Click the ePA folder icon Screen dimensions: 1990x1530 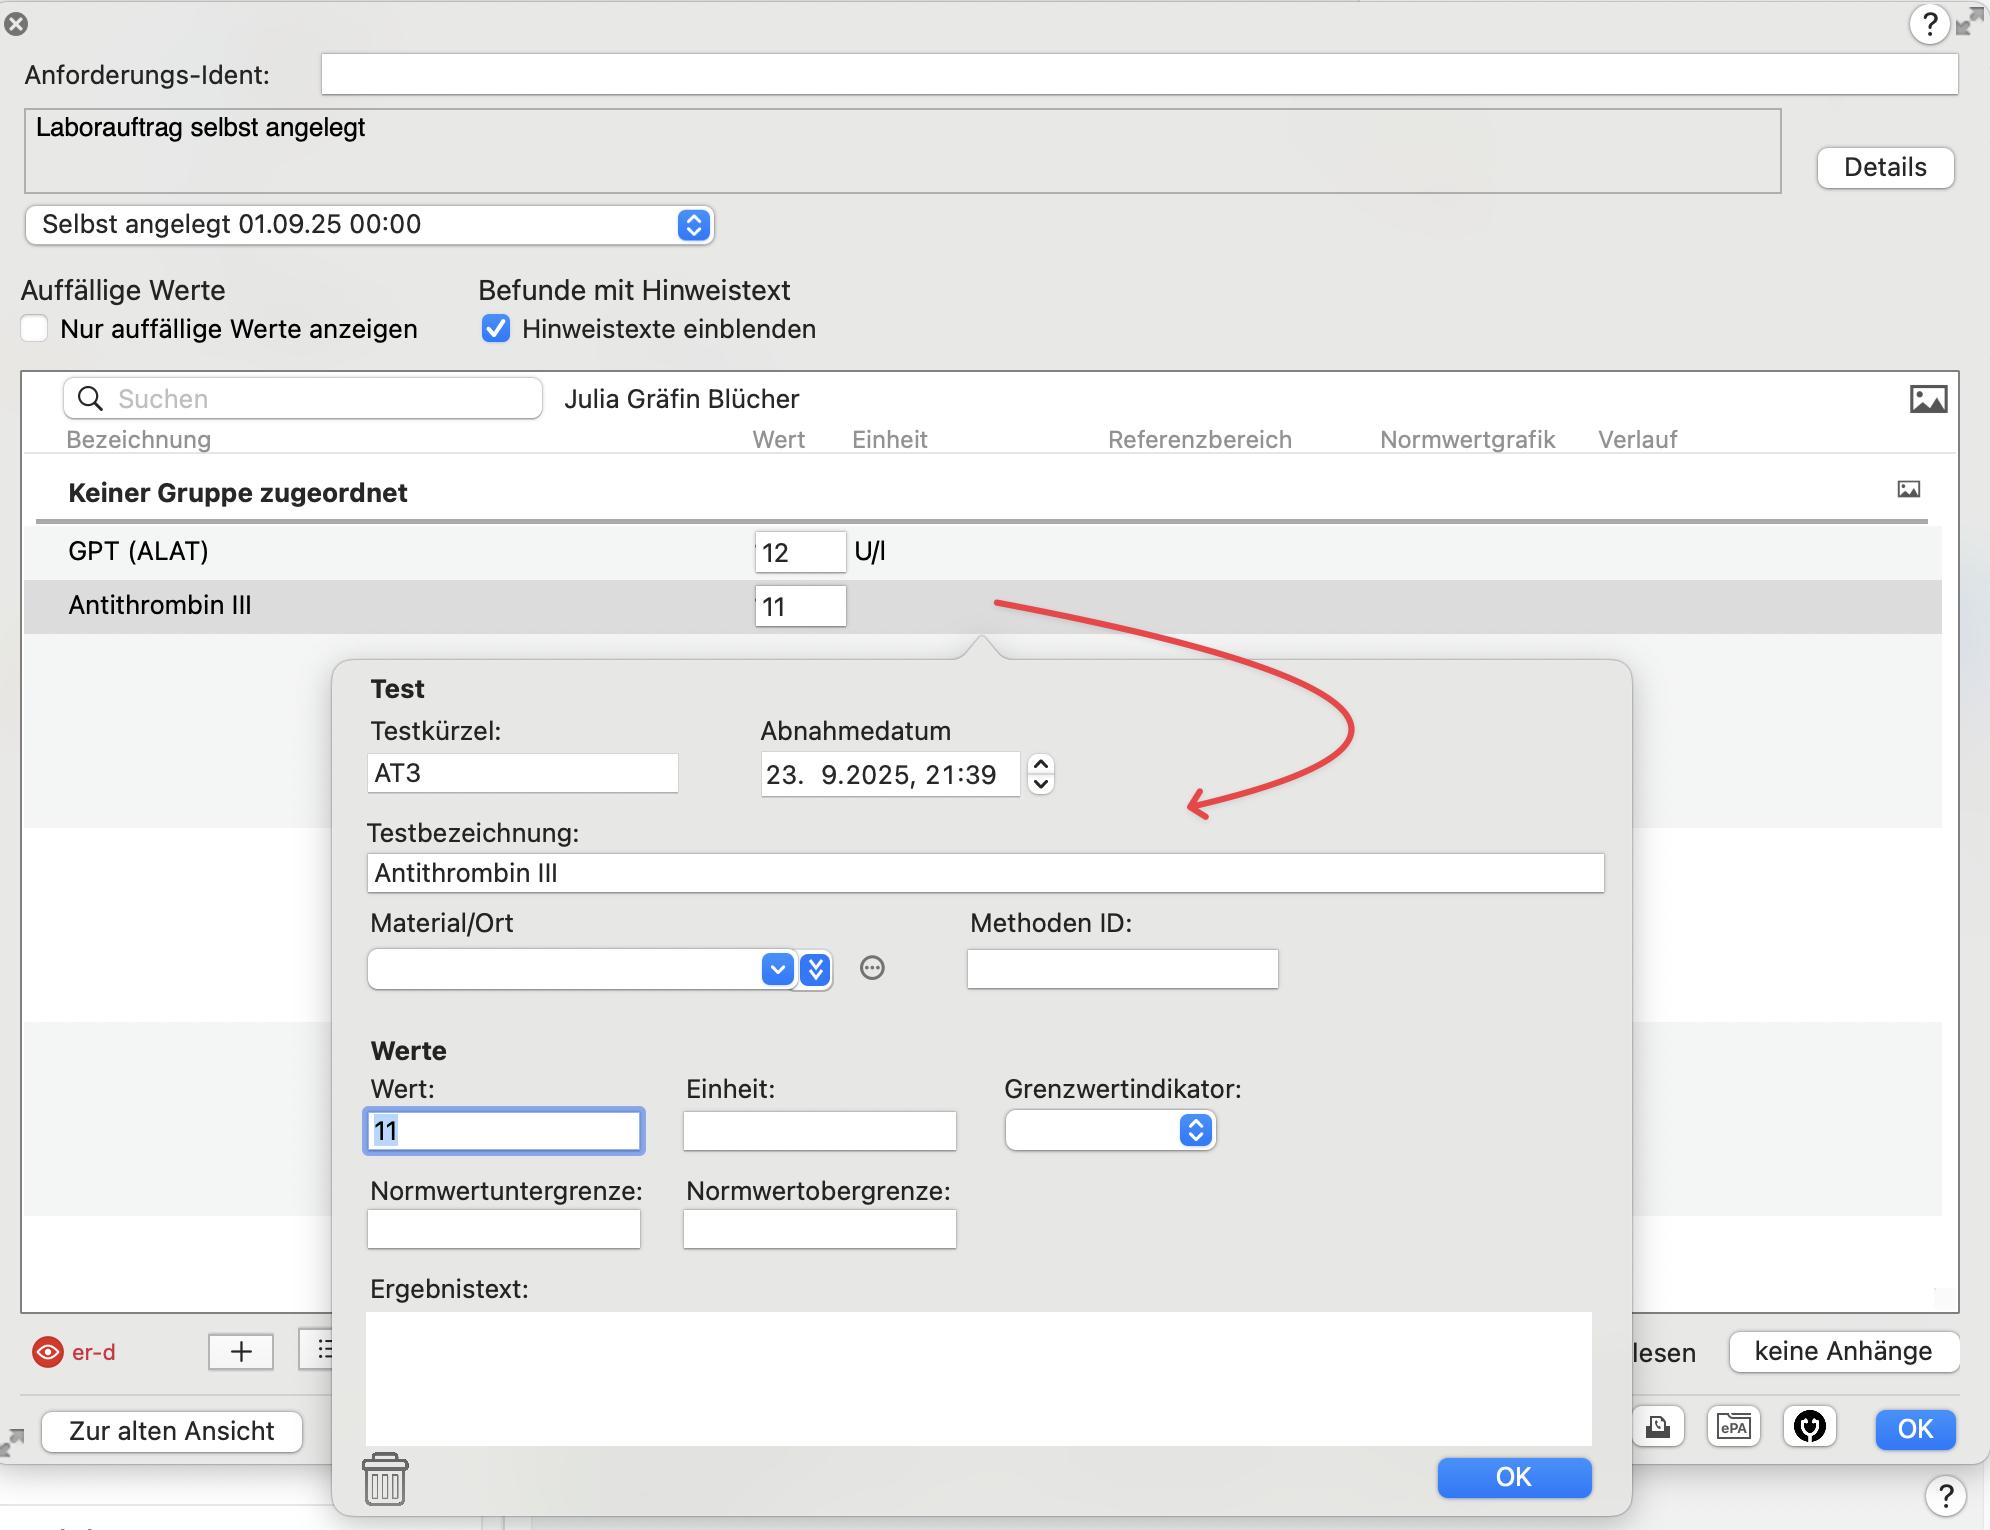[1733, 1427]
